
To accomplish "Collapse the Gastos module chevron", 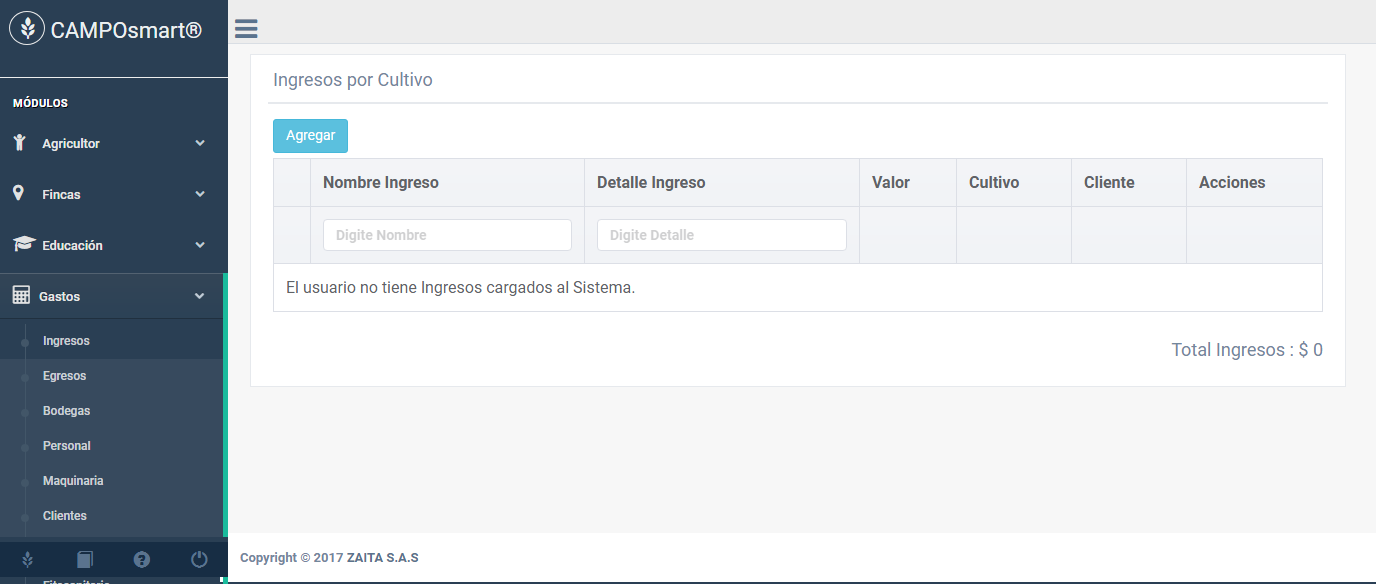I will tap(200, 296).
